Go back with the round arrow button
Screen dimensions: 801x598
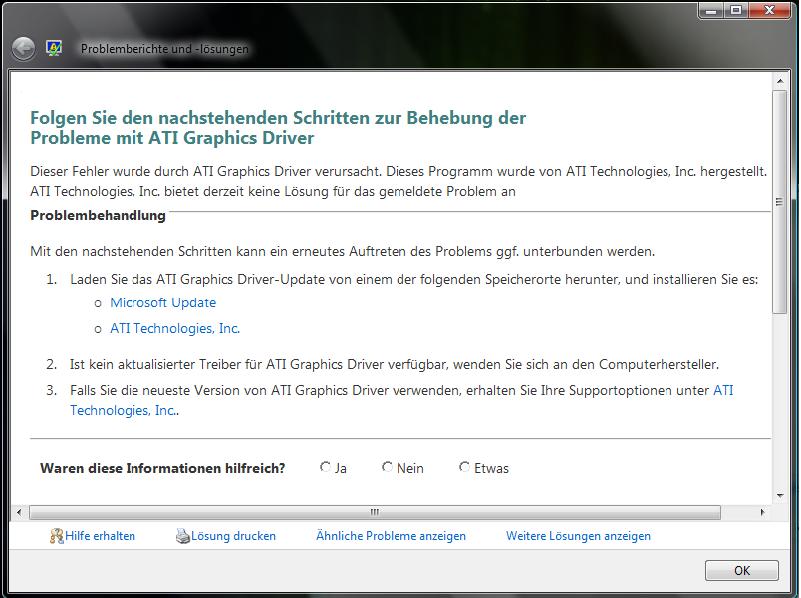point(23,49)
